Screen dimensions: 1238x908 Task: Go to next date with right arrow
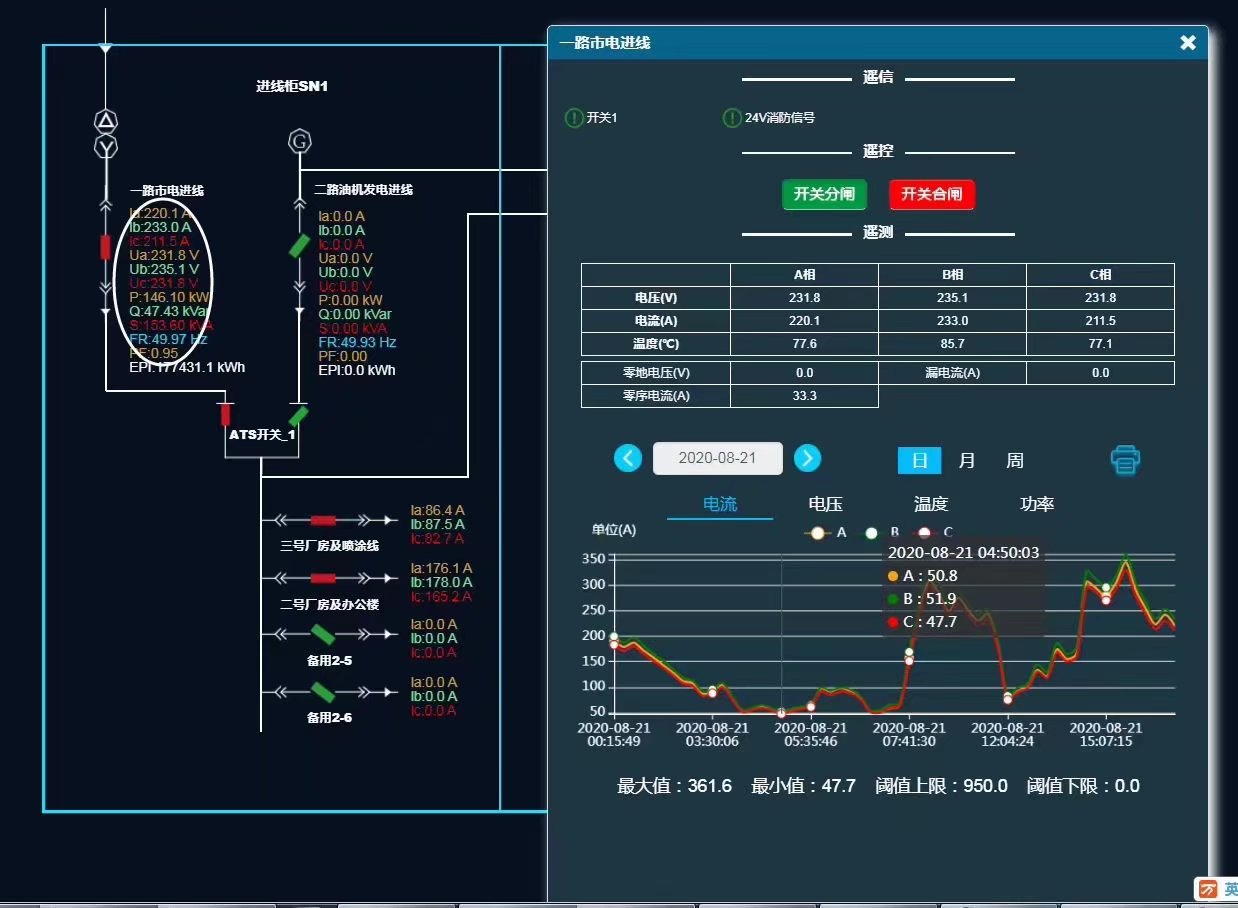(807, 458)
